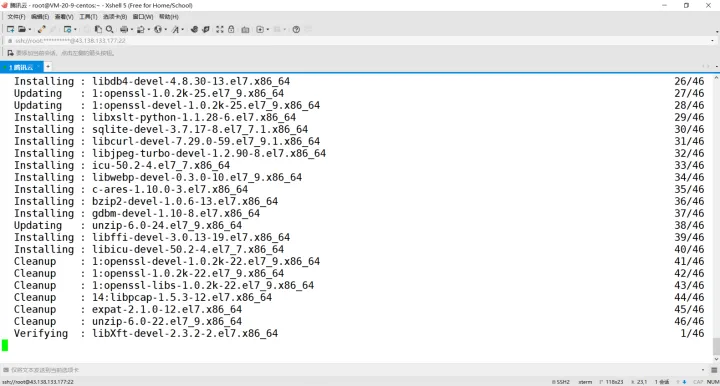Click the terminal vertical scrollbar thumb
This screenshot has height=386, width=720.
pos(716,346)
